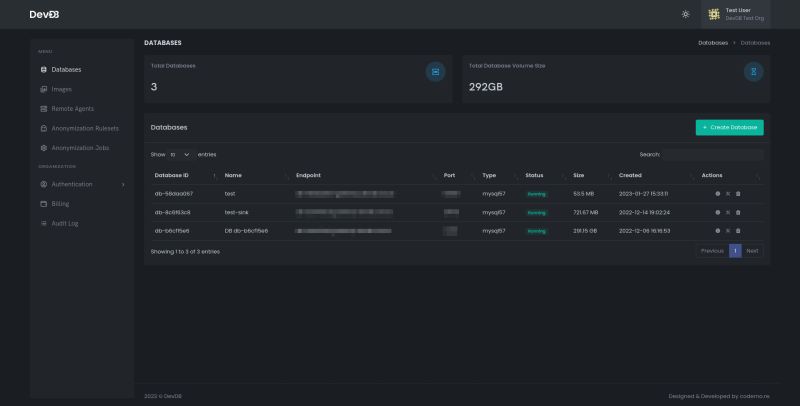Toggle the light/dark theme sun icon

tap(685, 14)
